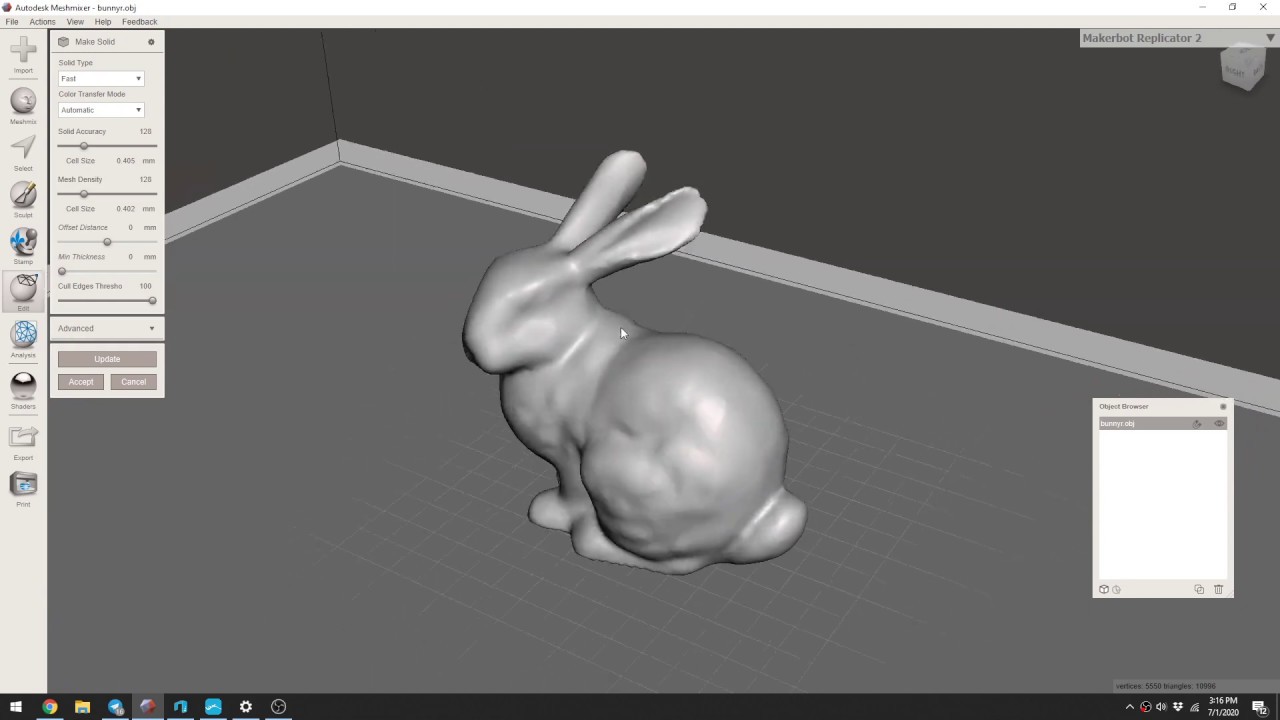Select bunnyr.obj in Object Browser
Image resolution: width=1280 pixels, height=720 pixels.
click(x=1163, y=424)
